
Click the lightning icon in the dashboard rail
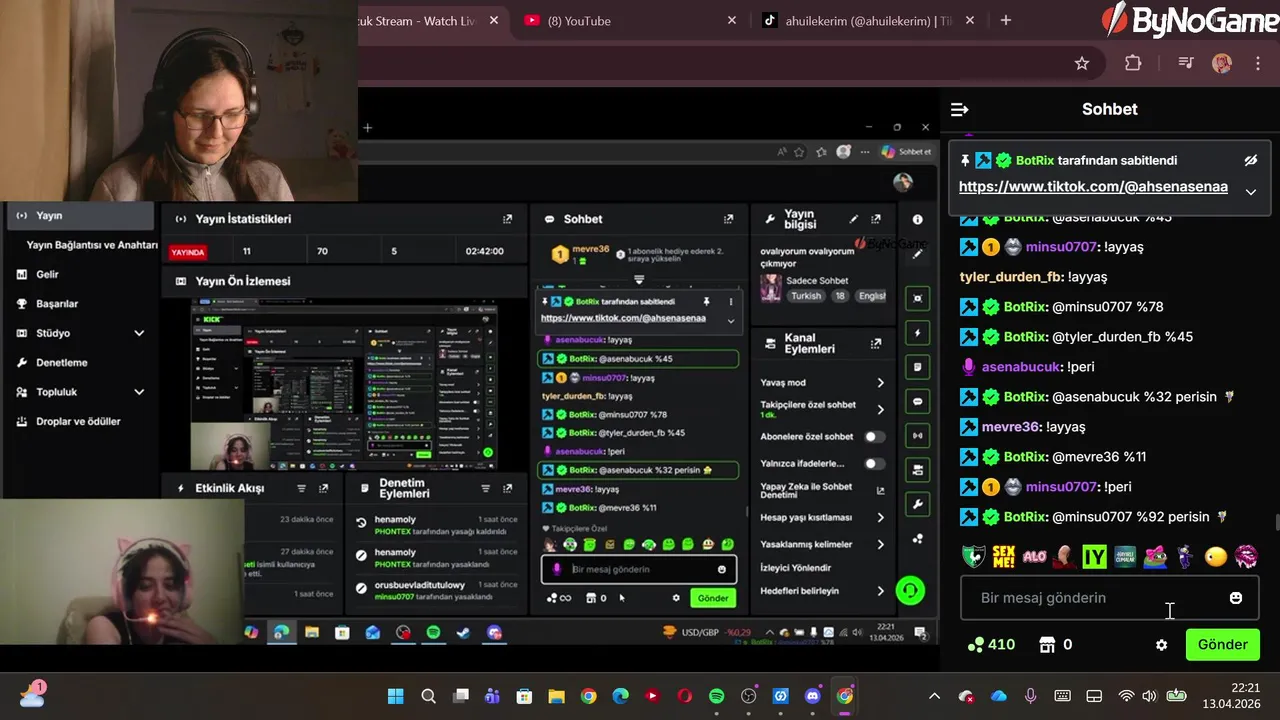coord(917,333)
